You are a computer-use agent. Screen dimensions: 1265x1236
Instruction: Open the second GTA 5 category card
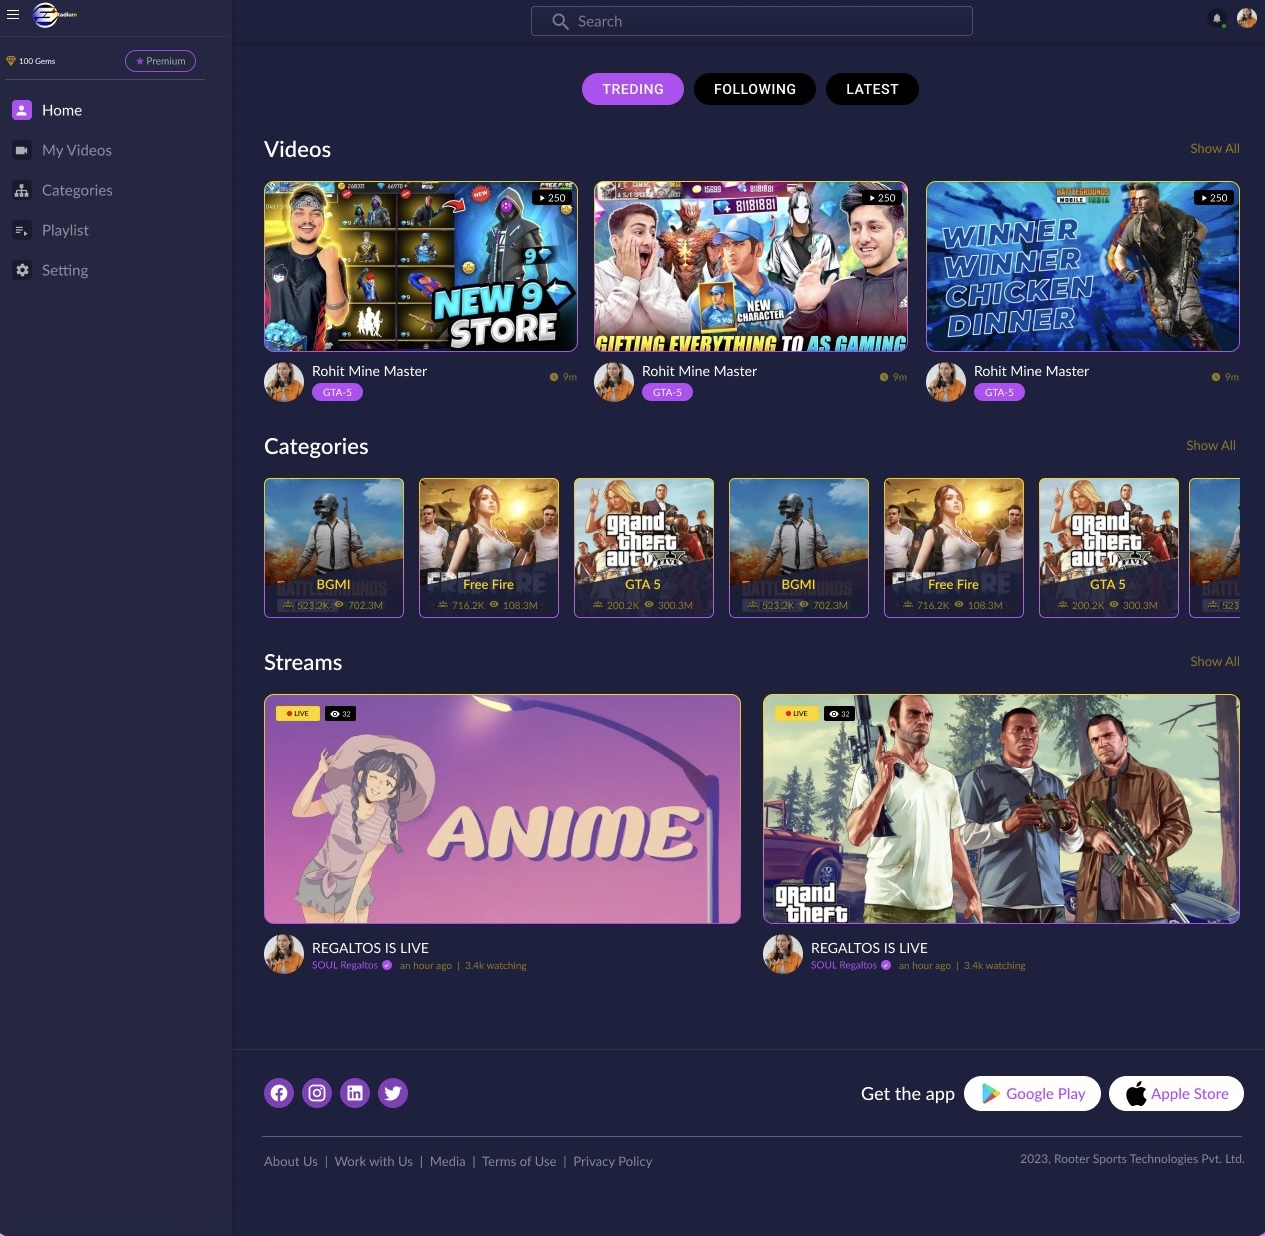click(1109, 548)
